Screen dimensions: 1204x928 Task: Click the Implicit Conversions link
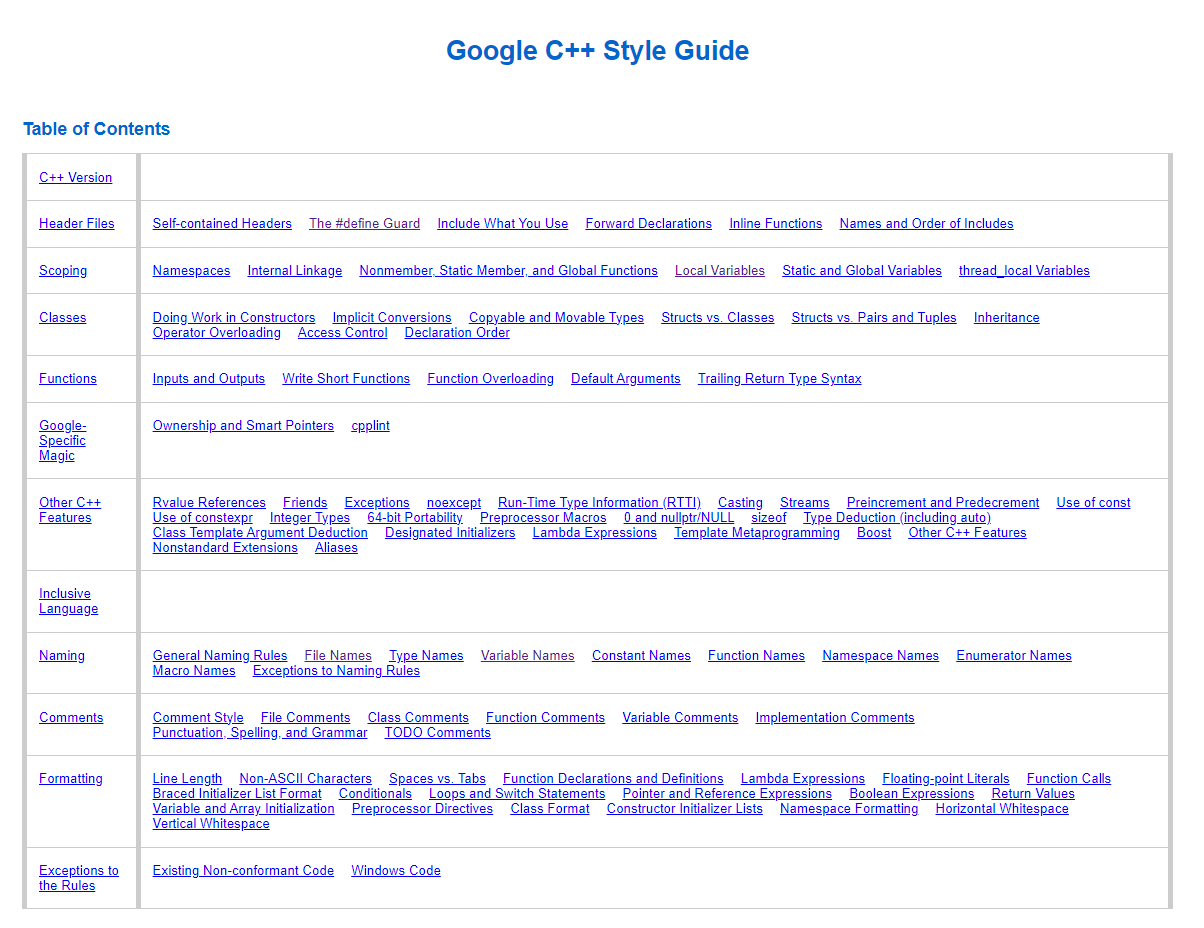[x=392, y=318]
